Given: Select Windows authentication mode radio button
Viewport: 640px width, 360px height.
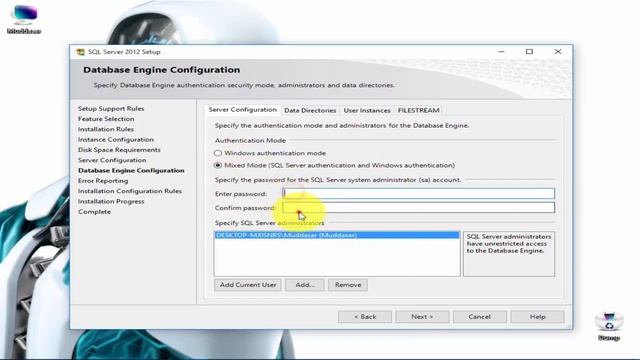Looking at the screenshot, I should (218, 153).
